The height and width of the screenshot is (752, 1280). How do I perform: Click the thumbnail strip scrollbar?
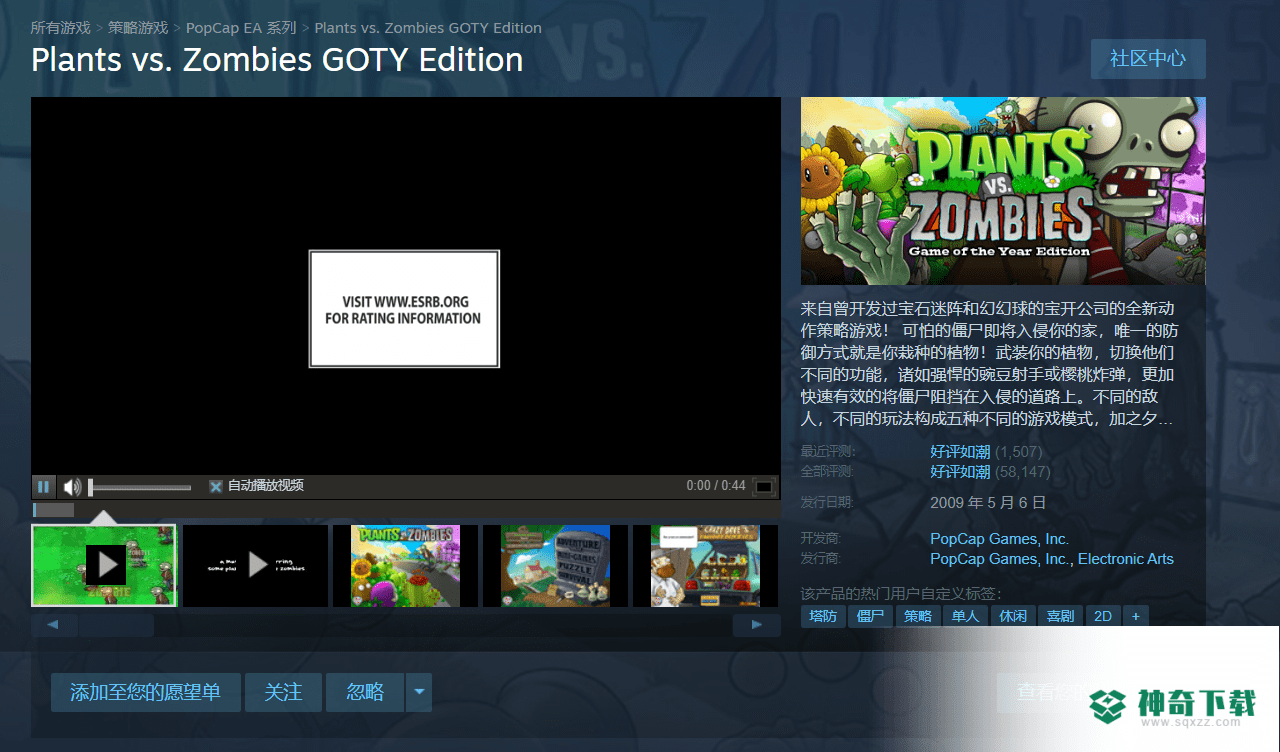coord(405,625)
